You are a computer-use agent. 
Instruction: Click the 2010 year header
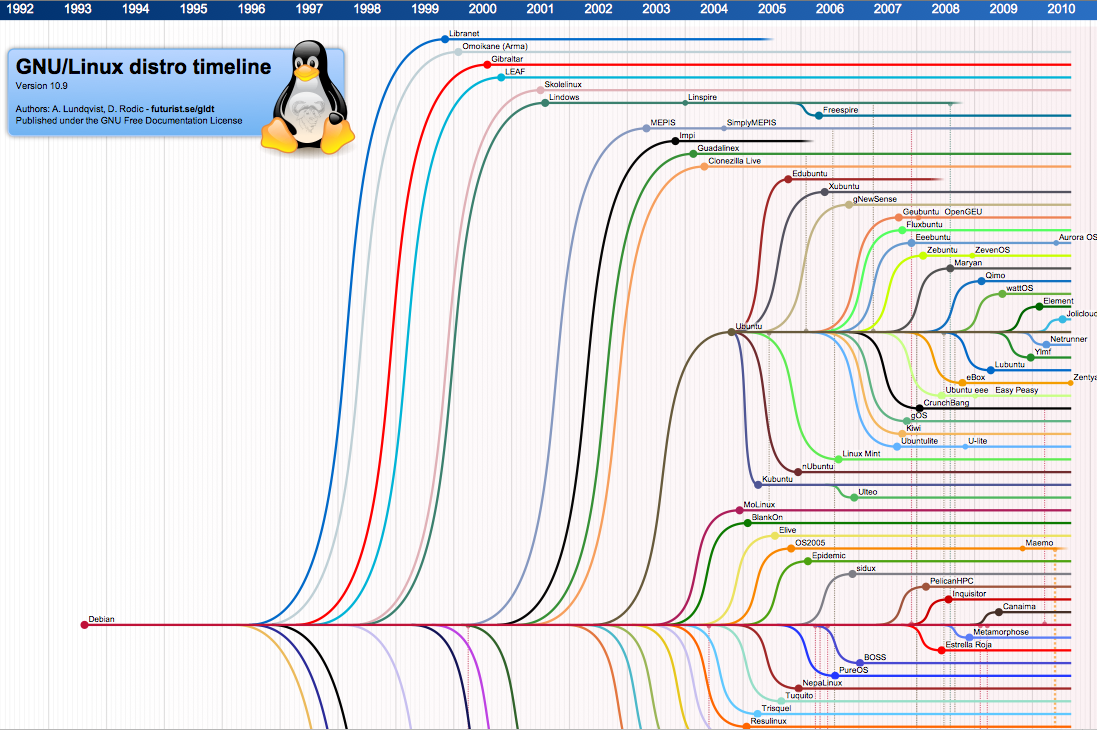click(x=1061, y=9)
